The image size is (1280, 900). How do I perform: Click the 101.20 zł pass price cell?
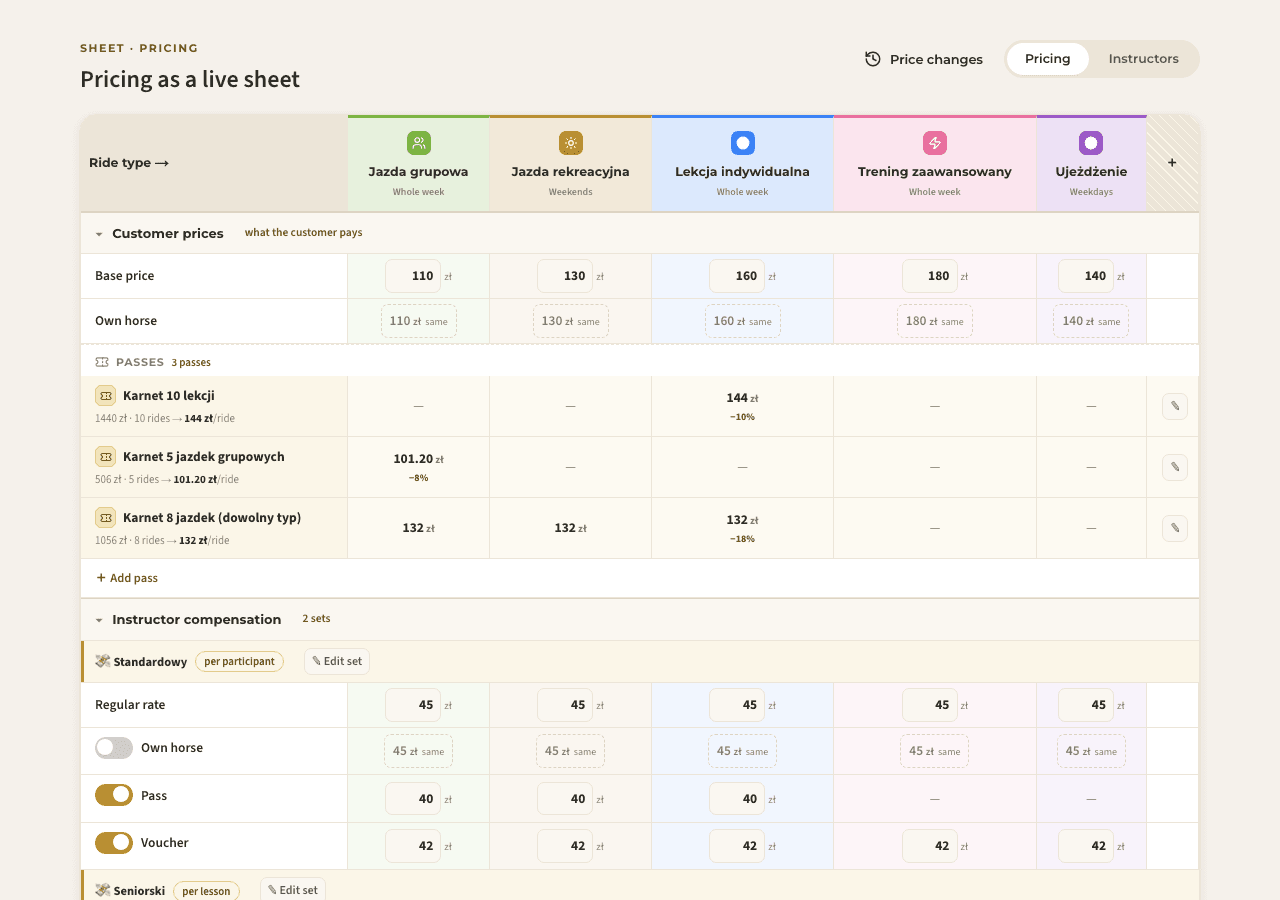[418, 467]
